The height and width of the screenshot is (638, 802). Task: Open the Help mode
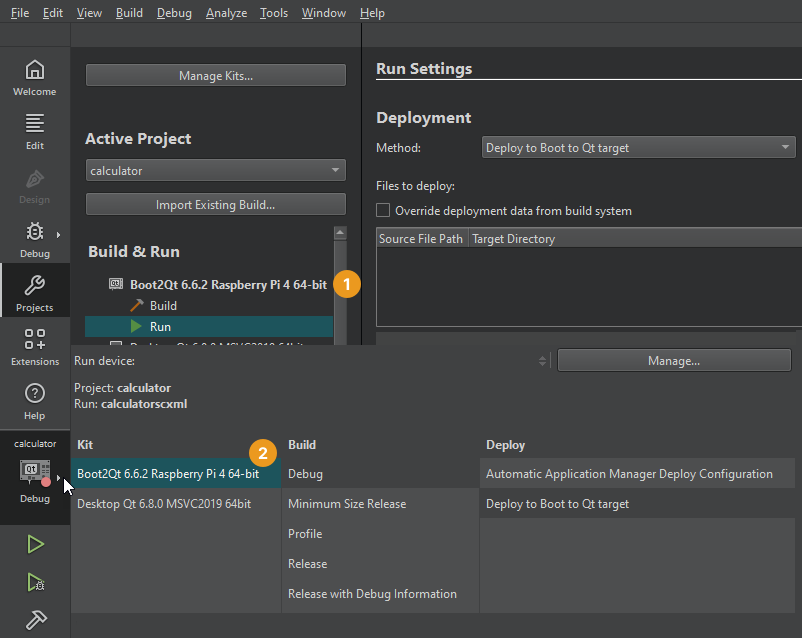point(34,401)
